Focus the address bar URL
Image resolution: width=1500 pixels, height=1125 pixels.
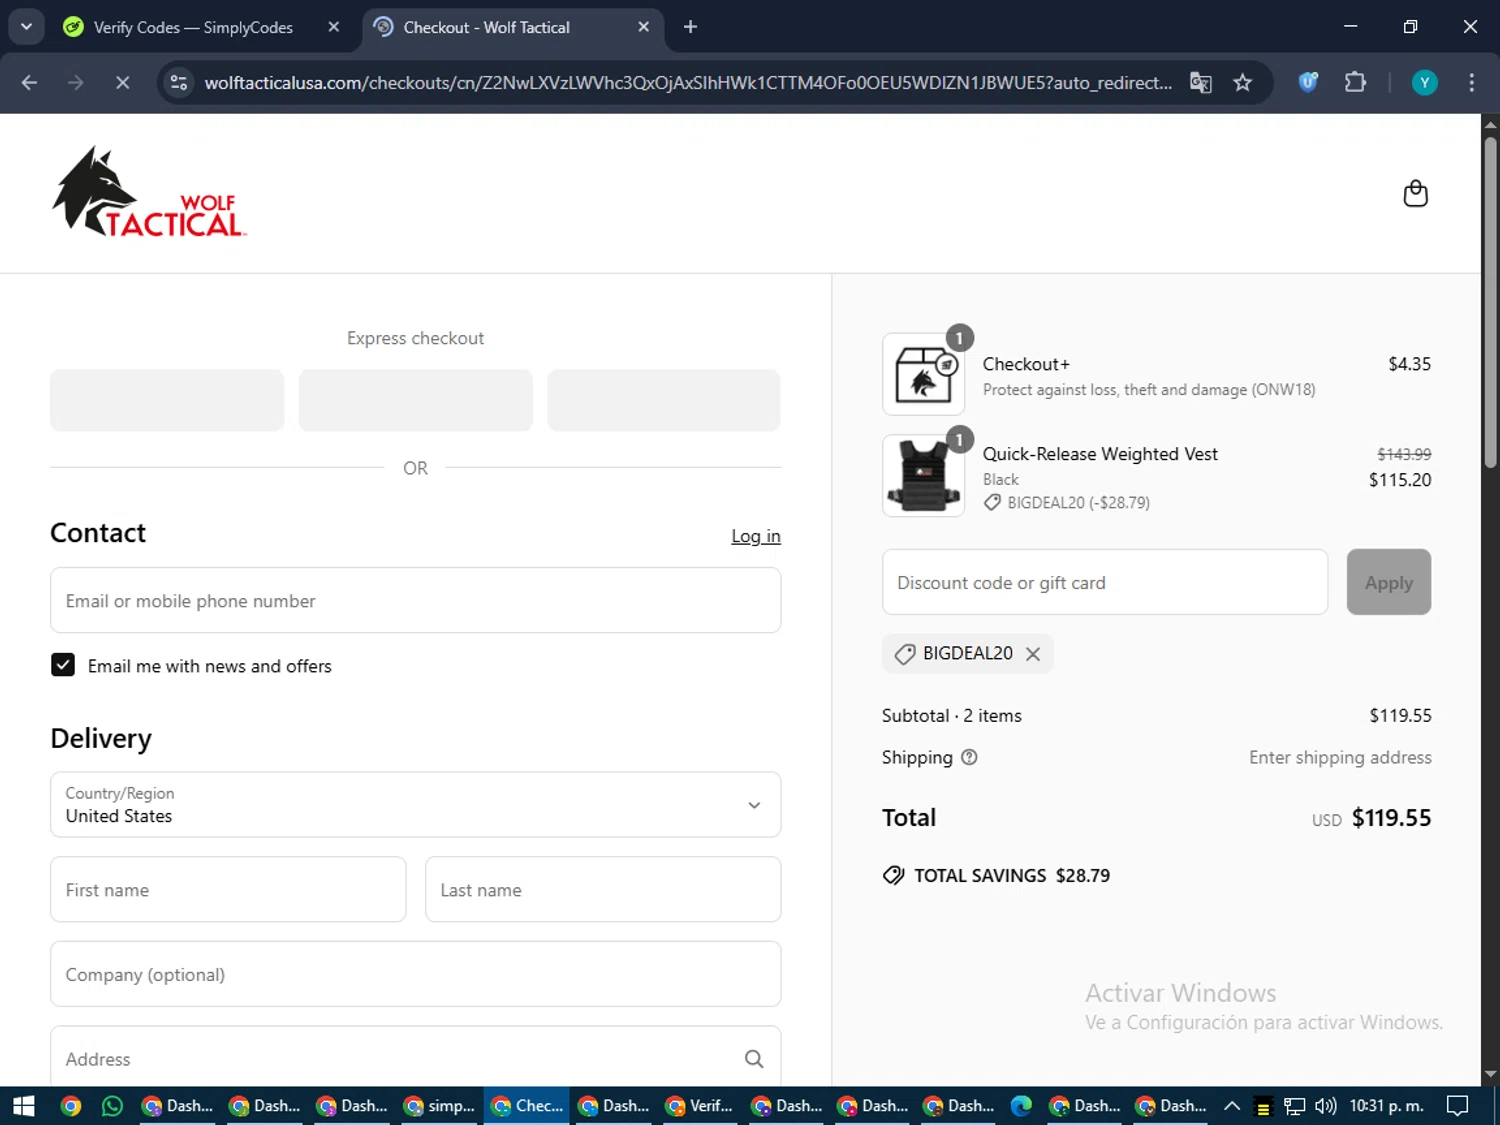[x=688, y=83]
